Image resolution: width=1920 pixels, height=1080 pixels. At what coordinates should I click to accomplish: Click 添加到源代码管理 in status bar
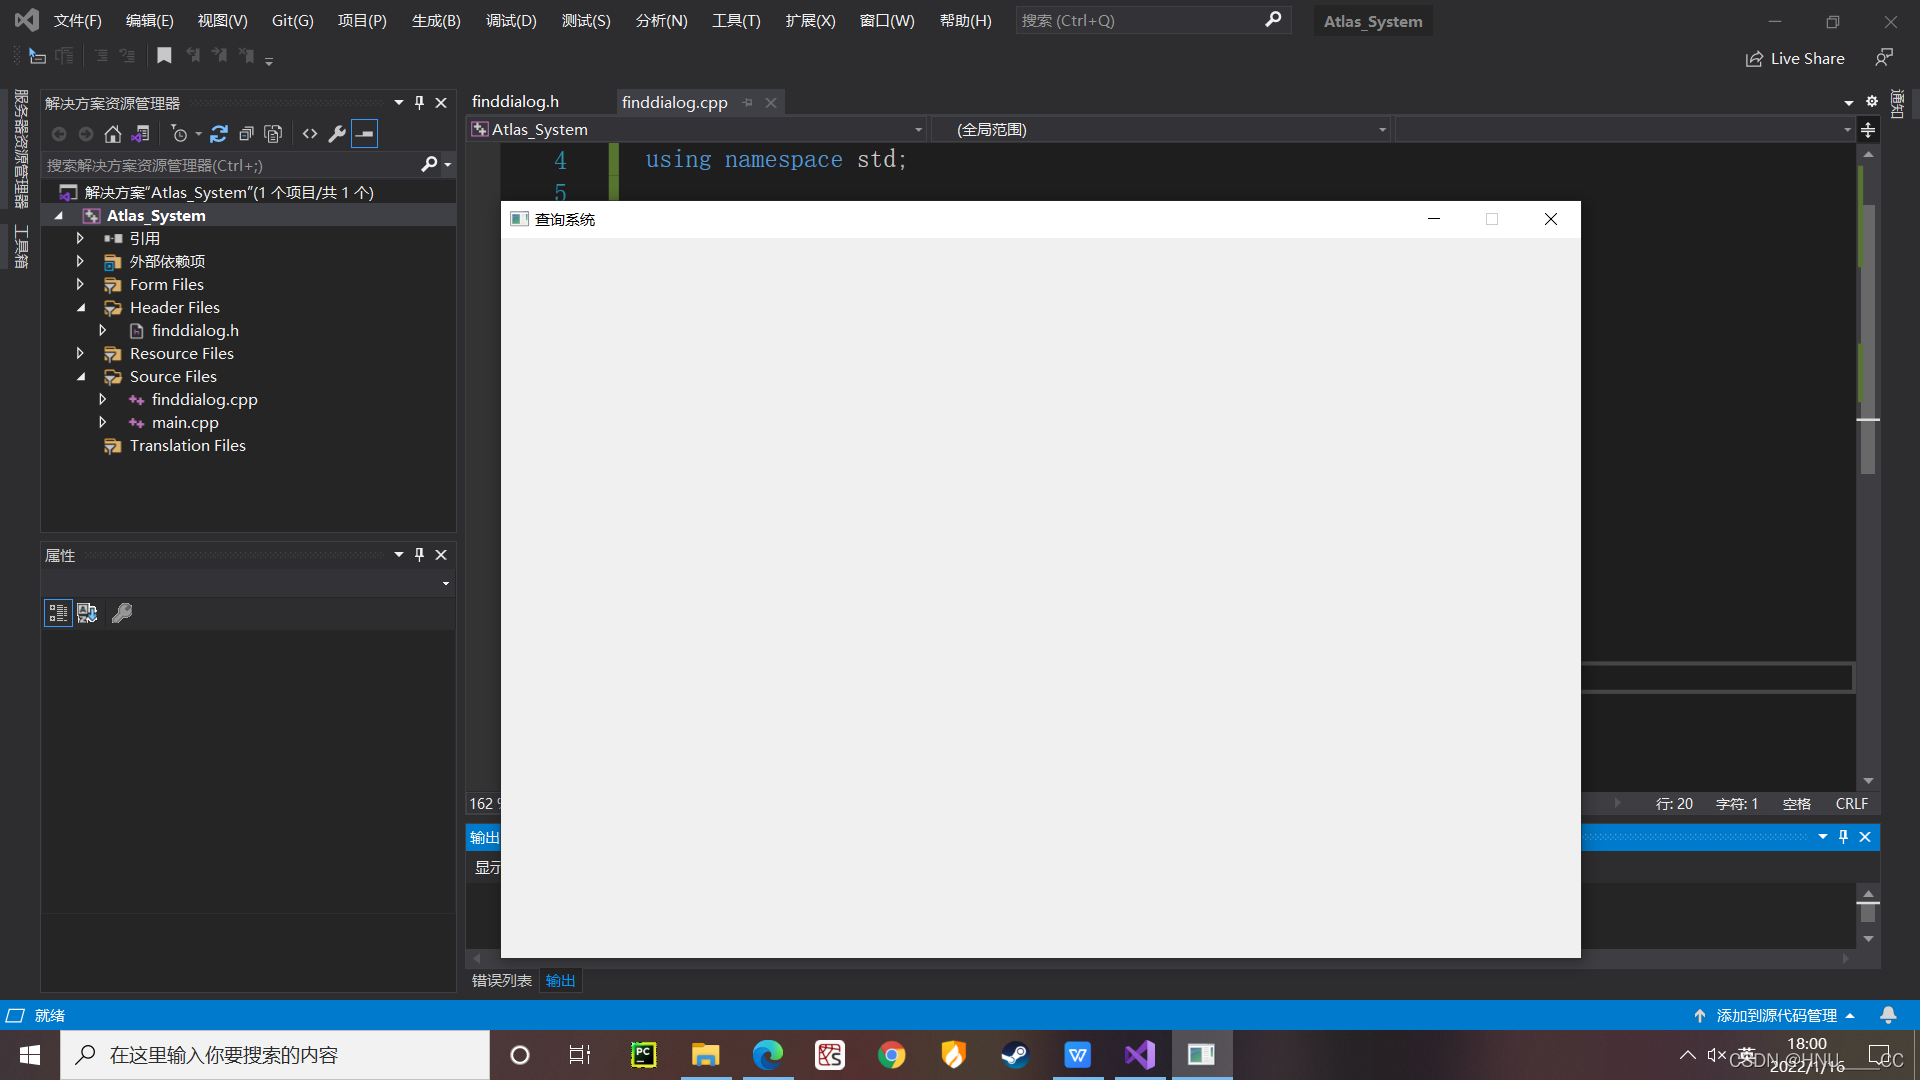(x=1776, y=1016)
